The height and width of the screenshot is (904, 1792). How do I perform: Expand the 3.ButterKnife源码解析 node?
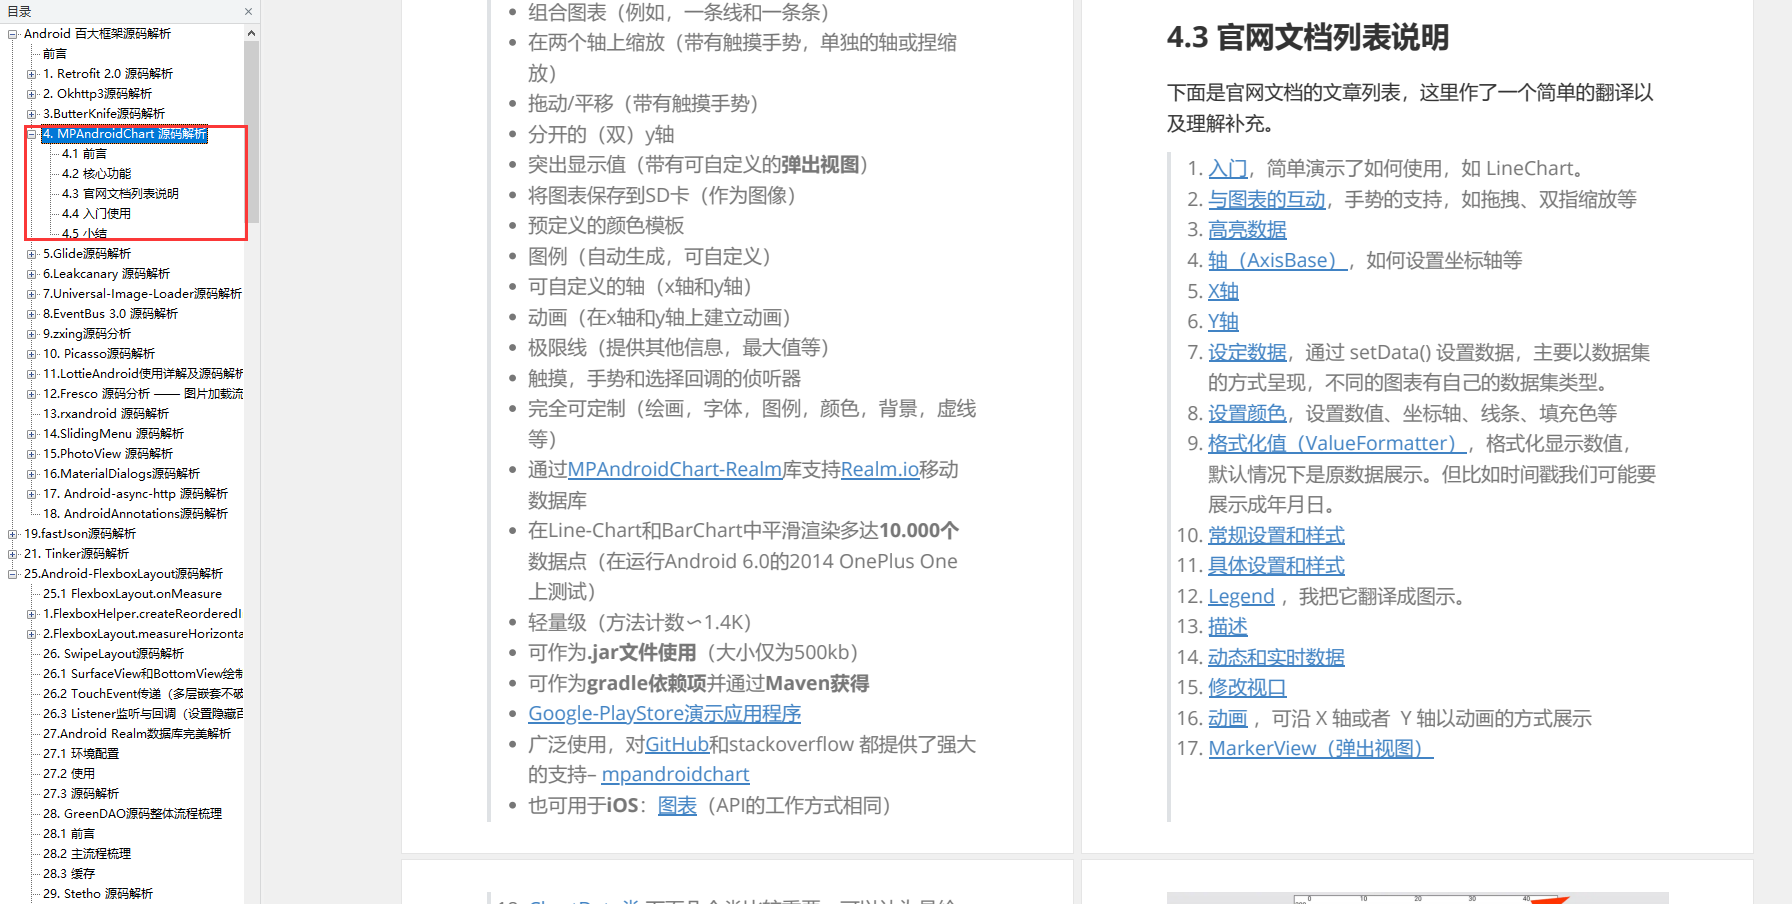pos(32,114)
